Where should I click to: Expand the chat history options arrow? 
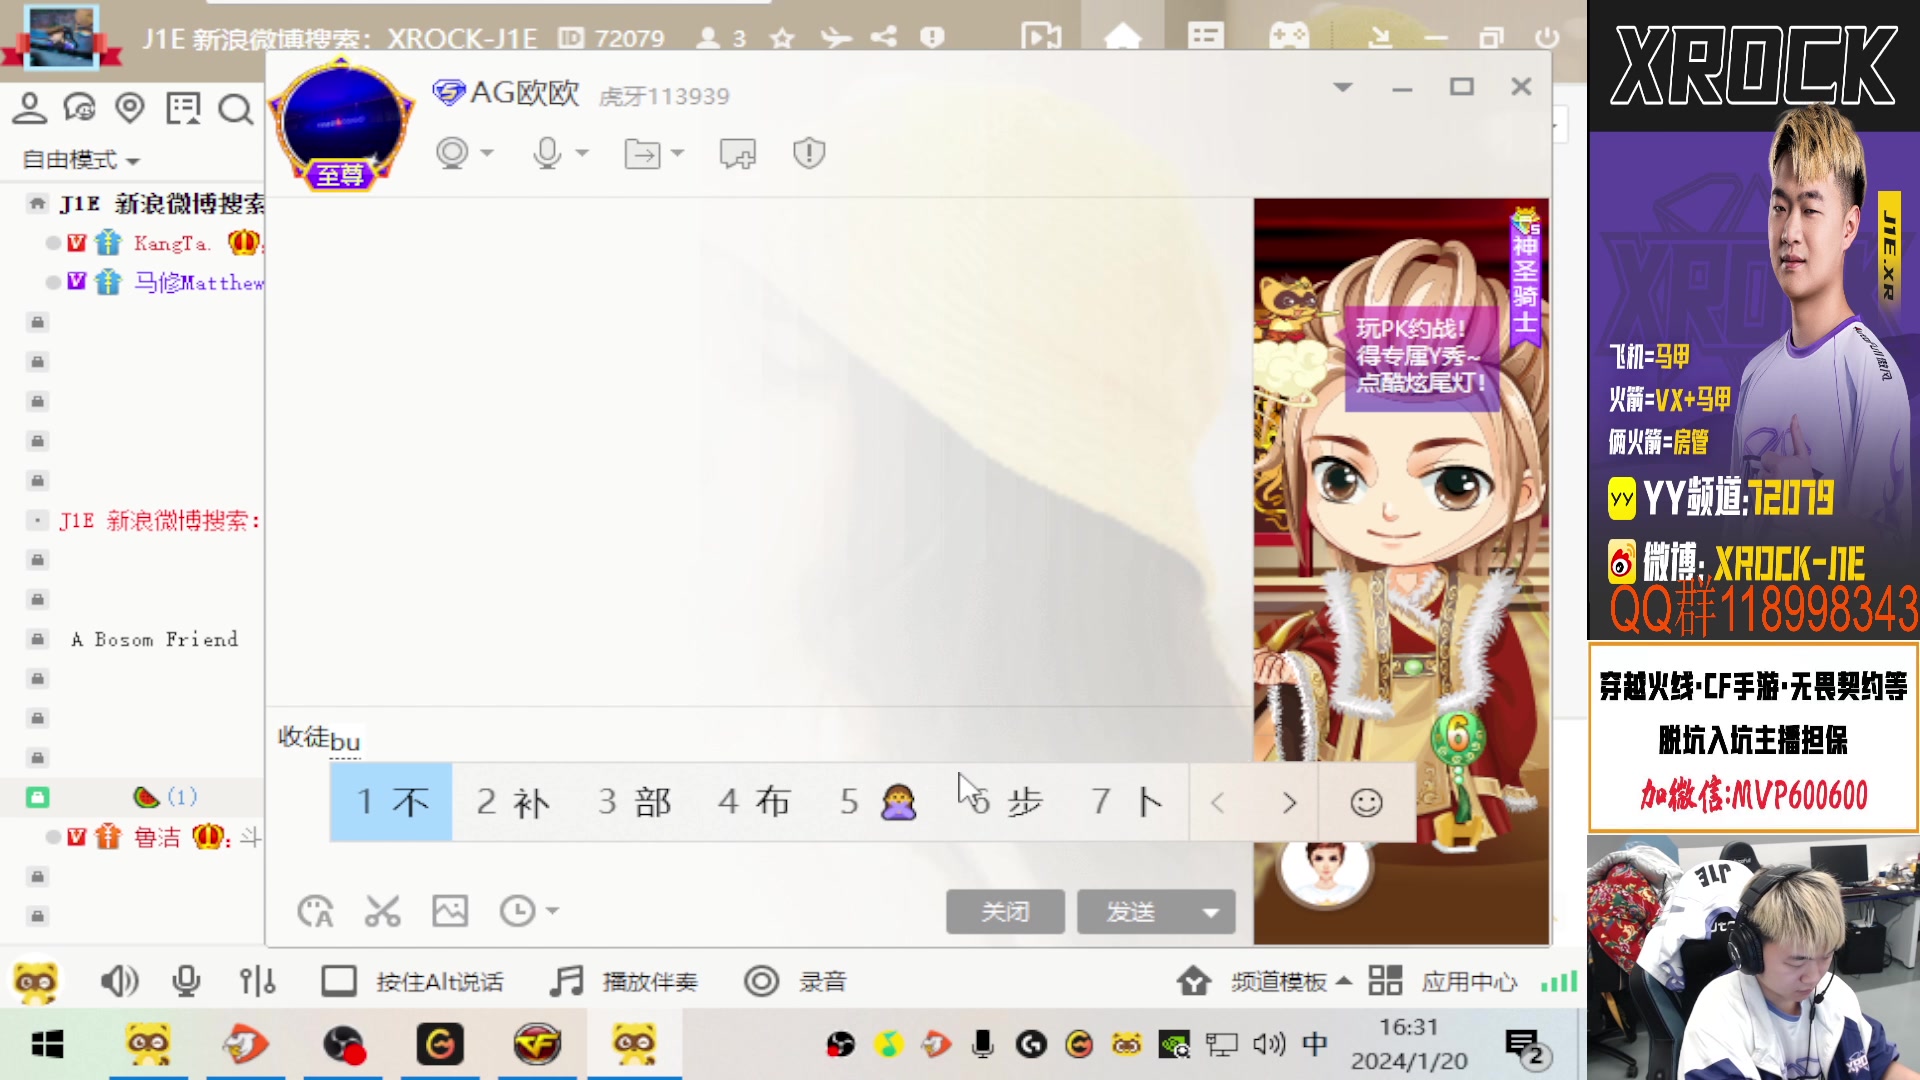552,911
